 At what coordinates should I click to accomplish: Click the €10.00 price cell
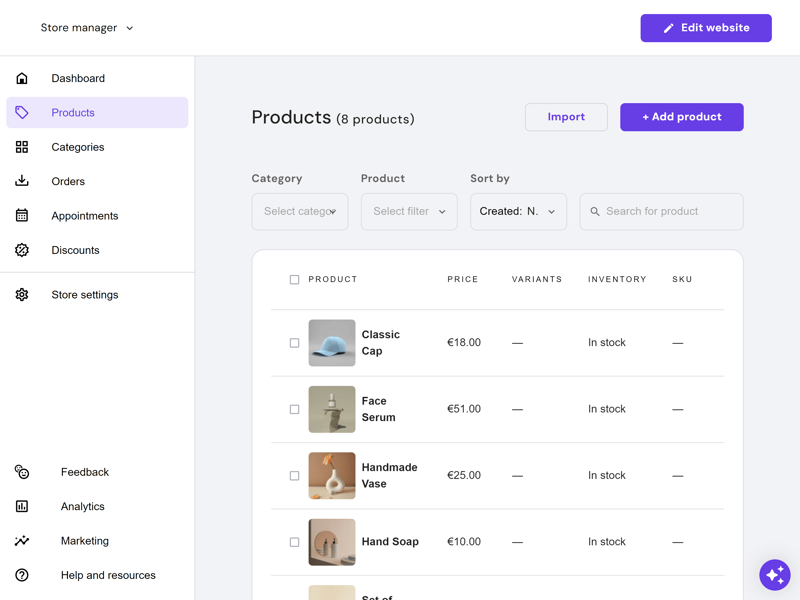point(464,541)
